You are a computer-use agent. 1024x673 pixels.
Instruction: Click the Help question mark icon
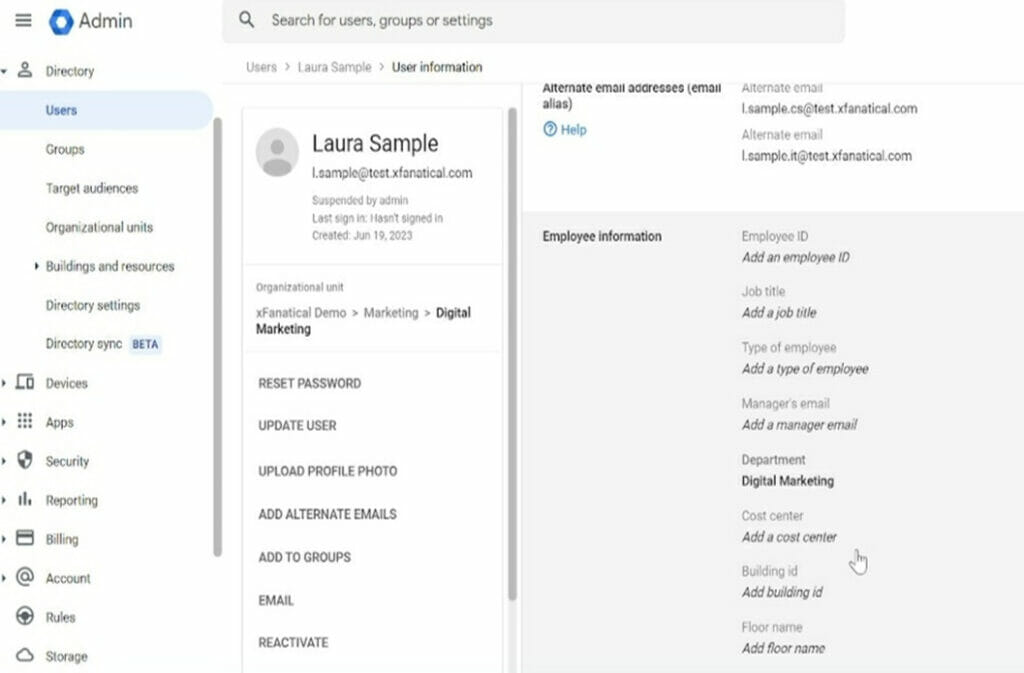click(x=550, y=129)
